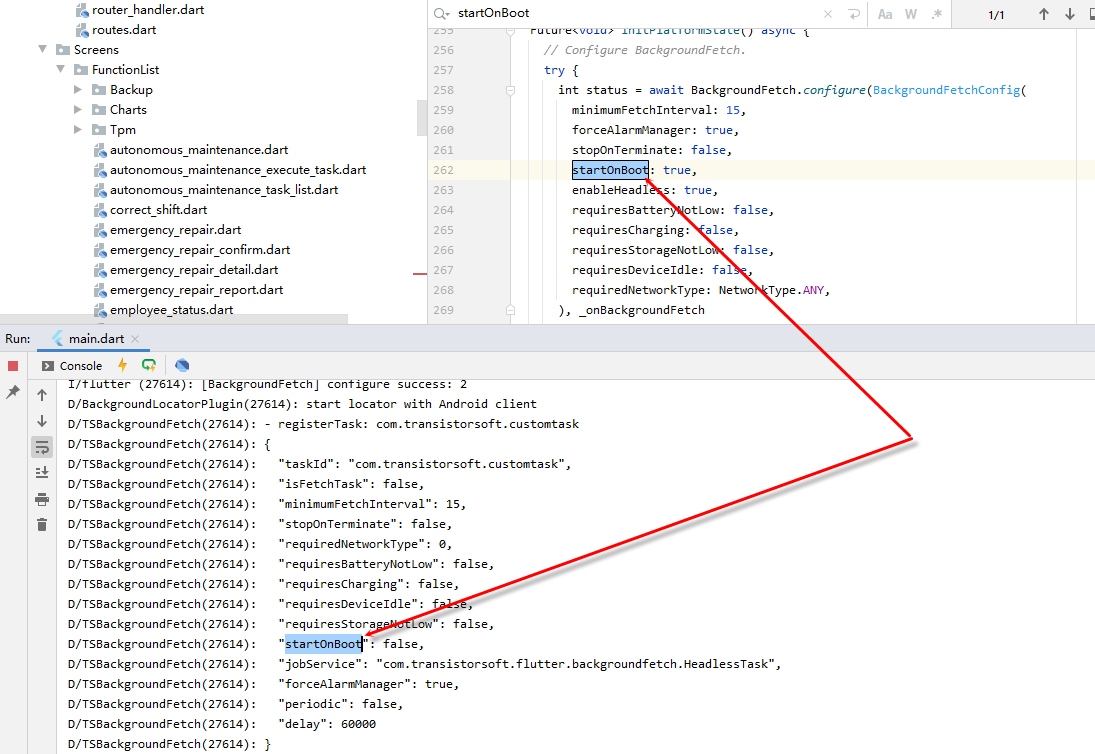Select the Charts folder icon

click(x=99, y=110)
